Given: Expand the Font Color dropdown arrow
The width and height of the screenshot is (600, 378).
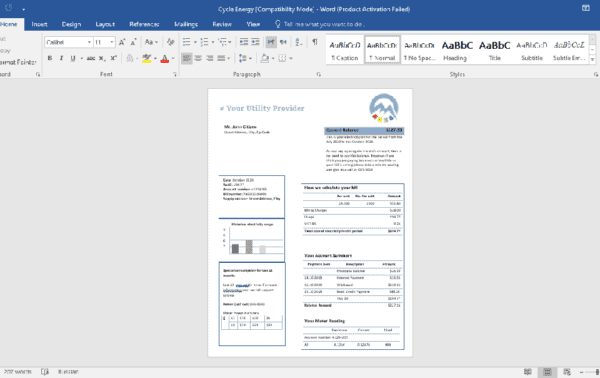Looking at the screenshot, I should [173, 59].
